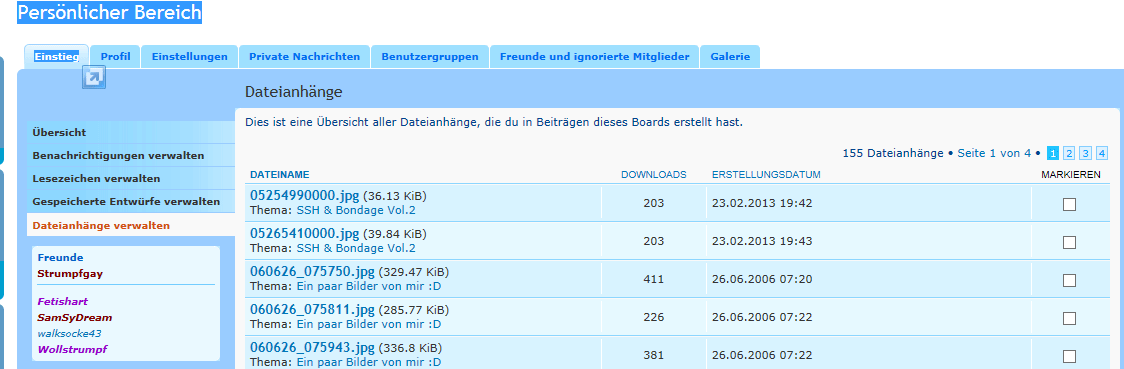Image resolution: width=1124 pixels, height=369 pixels.
Task: Open file 05265410000.jpg
Action: pyautogui.click(x=305, y=234)
